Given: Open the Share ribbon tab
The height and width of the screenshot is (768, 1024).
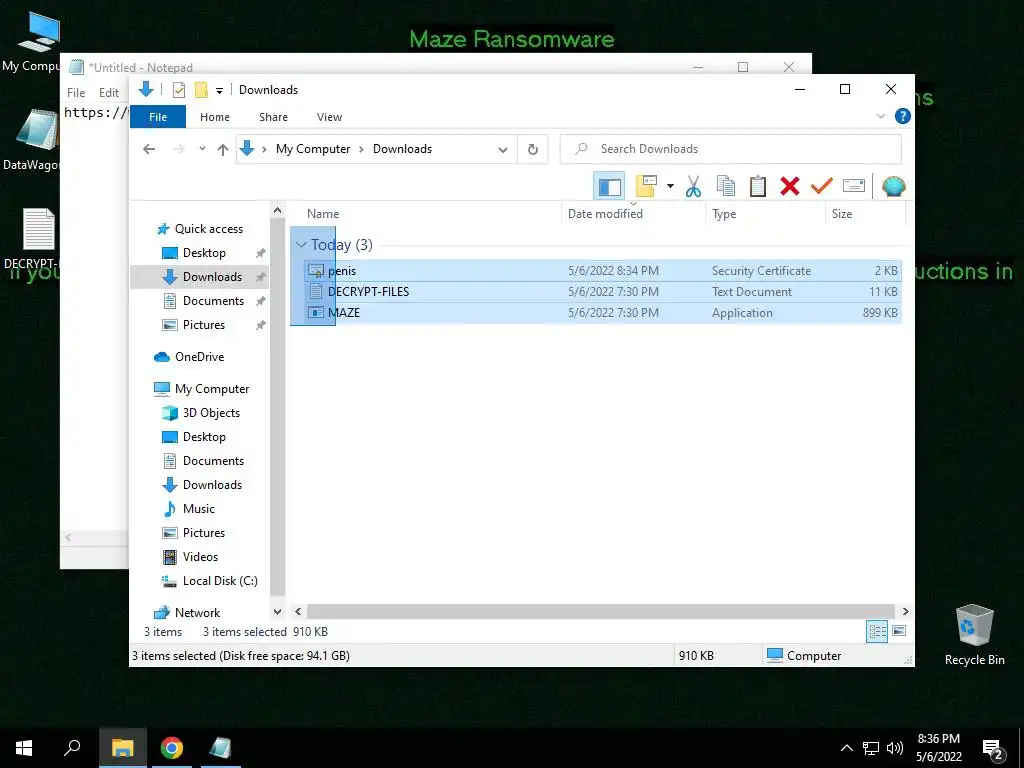Looking at the screenshot, I should coord(273,117).
